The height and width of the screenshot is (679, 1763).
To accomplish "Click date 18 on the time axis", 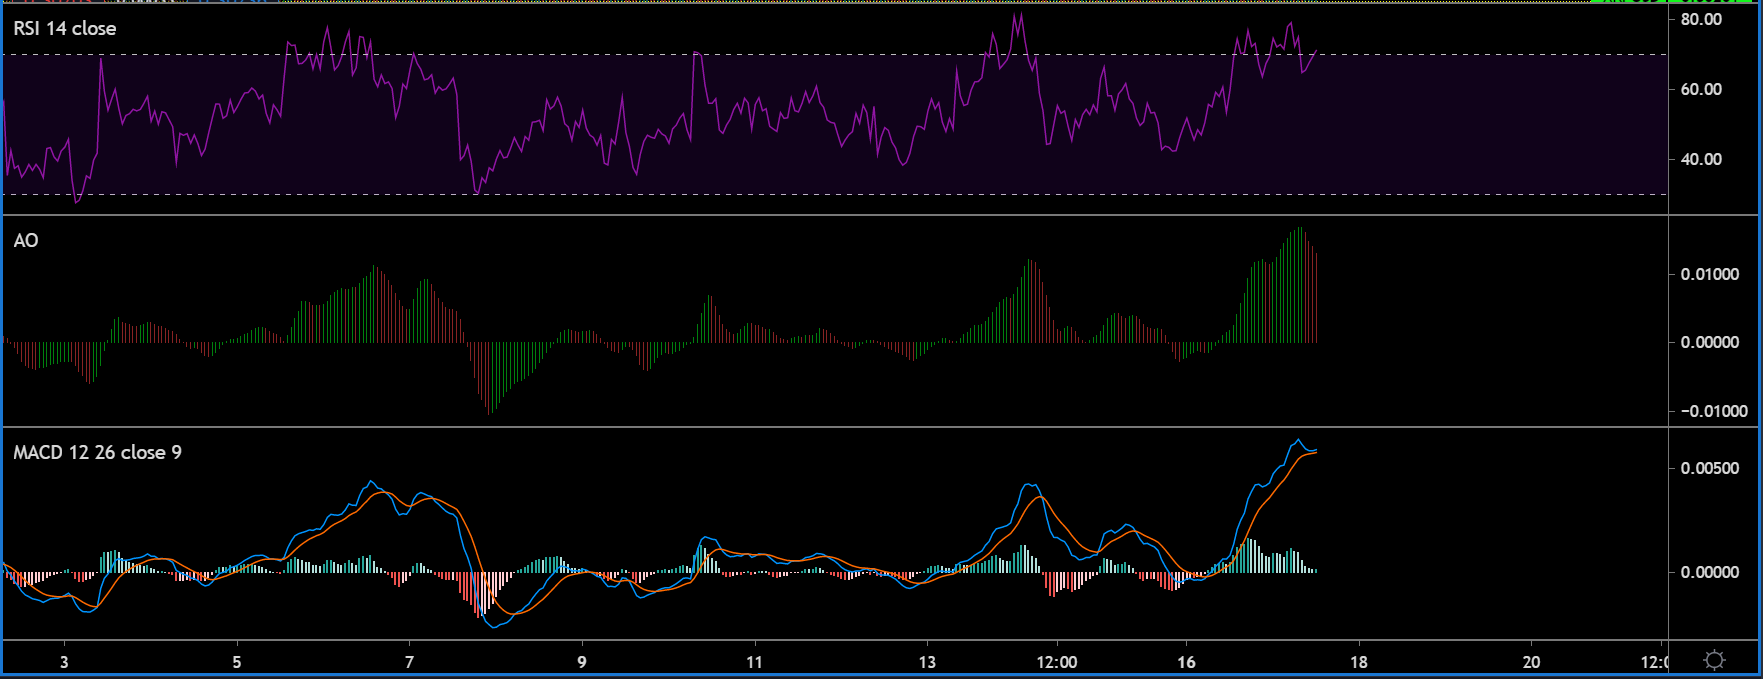I will 1358,662.
